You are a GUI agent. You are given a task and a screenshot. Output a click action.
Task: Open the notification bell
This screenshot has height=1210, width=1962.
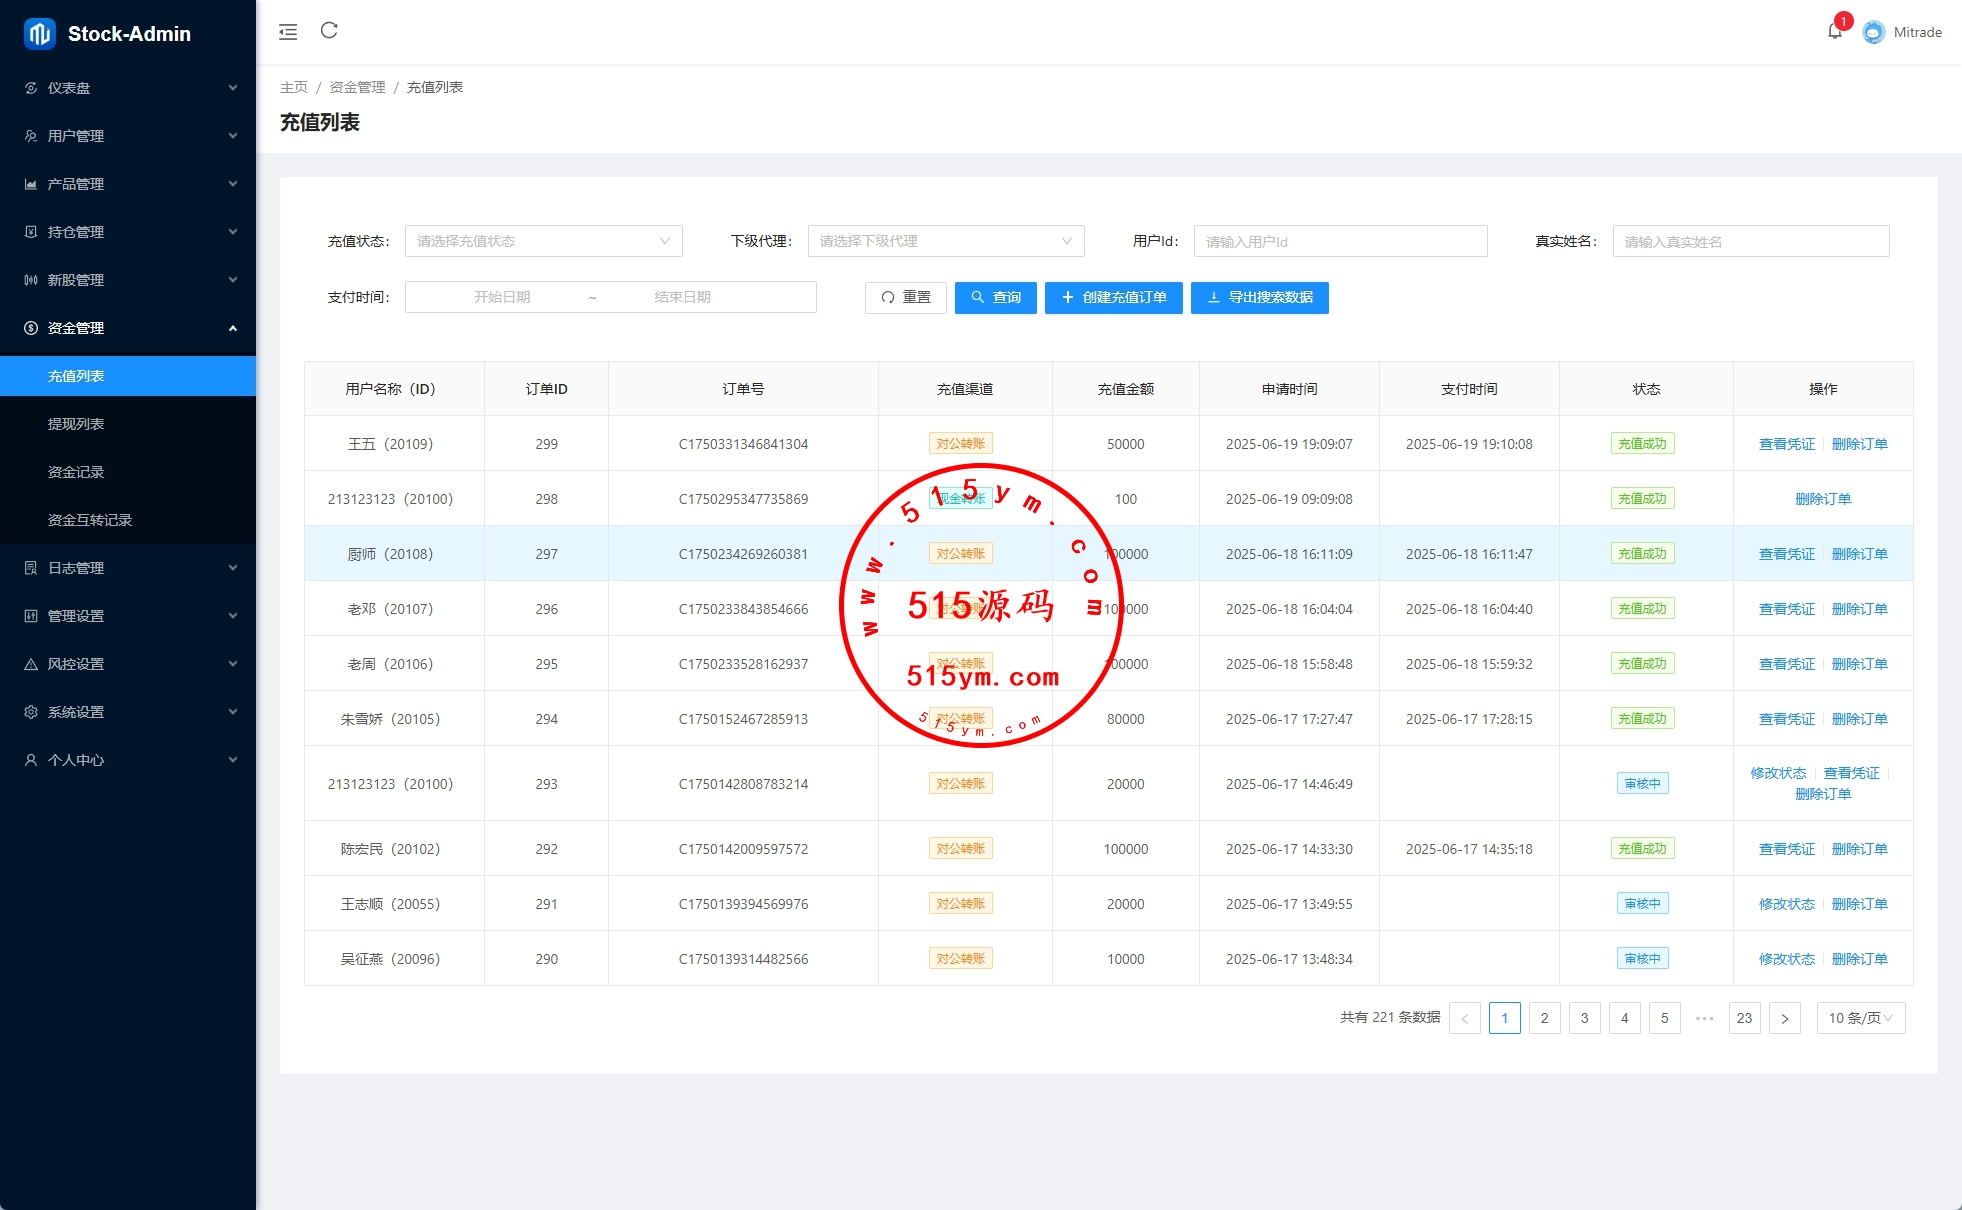click(x=1834, y=32)
